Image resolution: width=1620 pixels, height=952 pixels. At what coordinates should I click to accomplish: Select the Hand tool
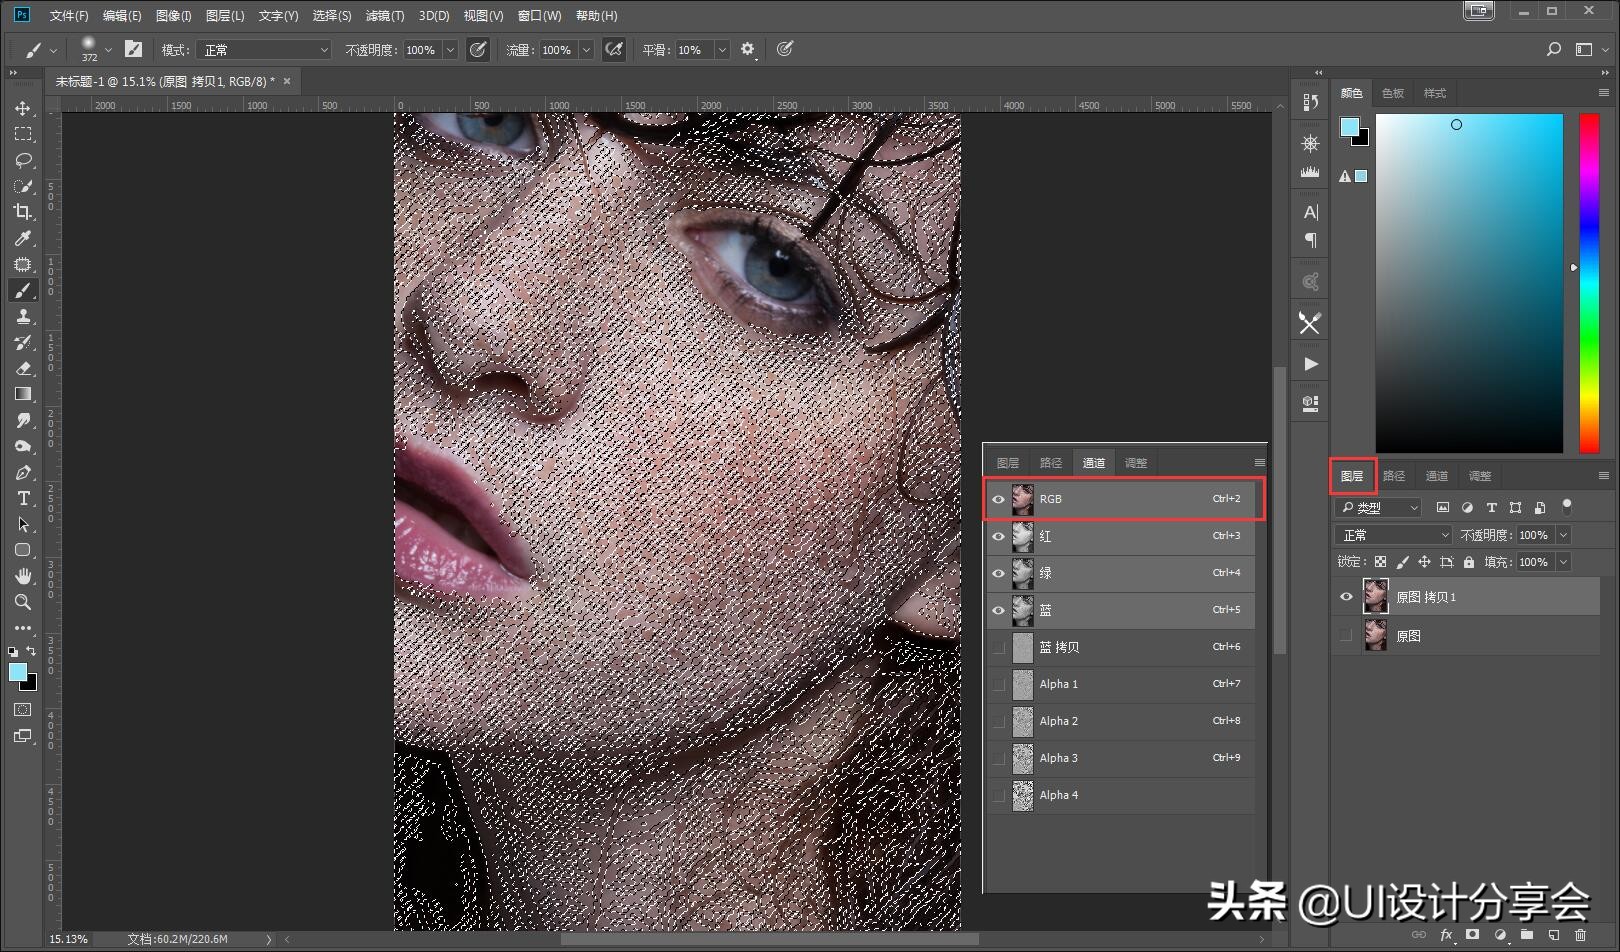(x=23, y=576)
